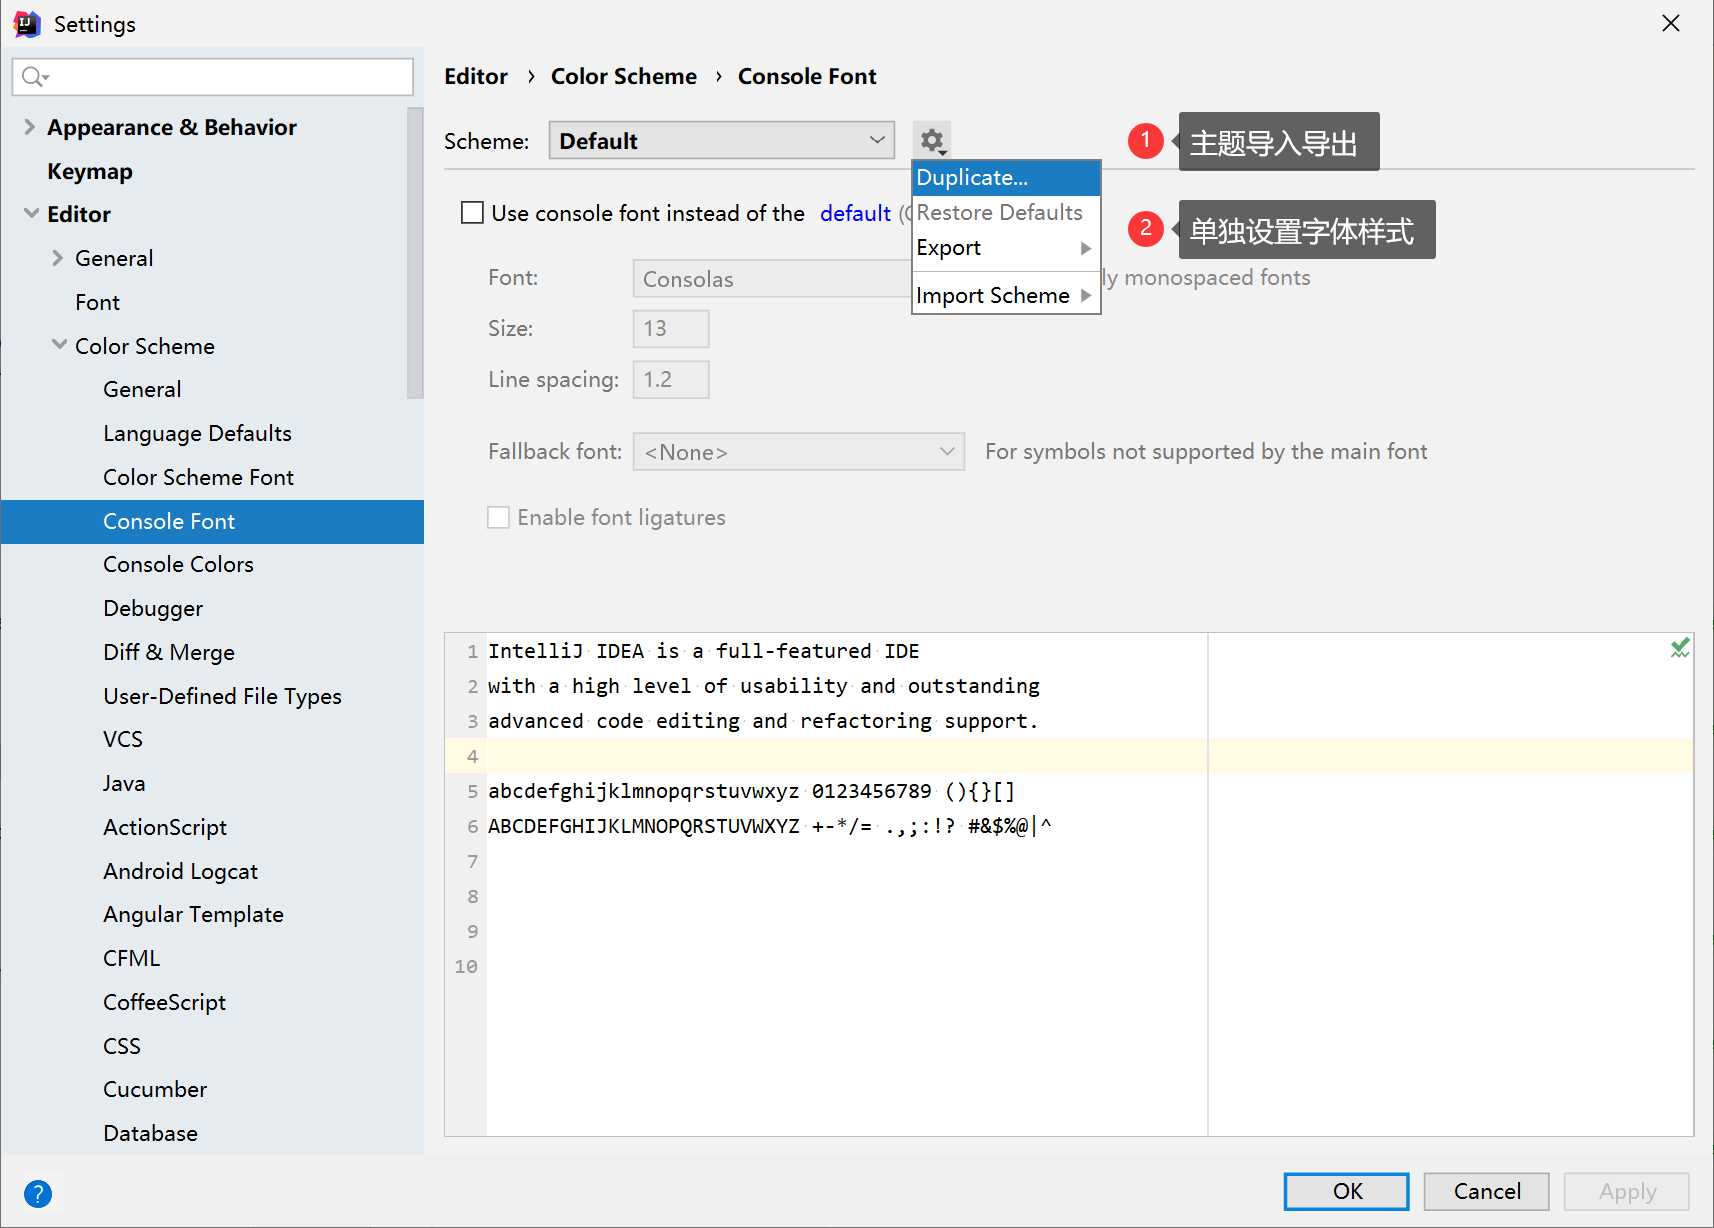Image resolution: width=1714 pixels, height=1228 pixels.
Task: Click the Font name Consolas field
Action: pos(772,279)
